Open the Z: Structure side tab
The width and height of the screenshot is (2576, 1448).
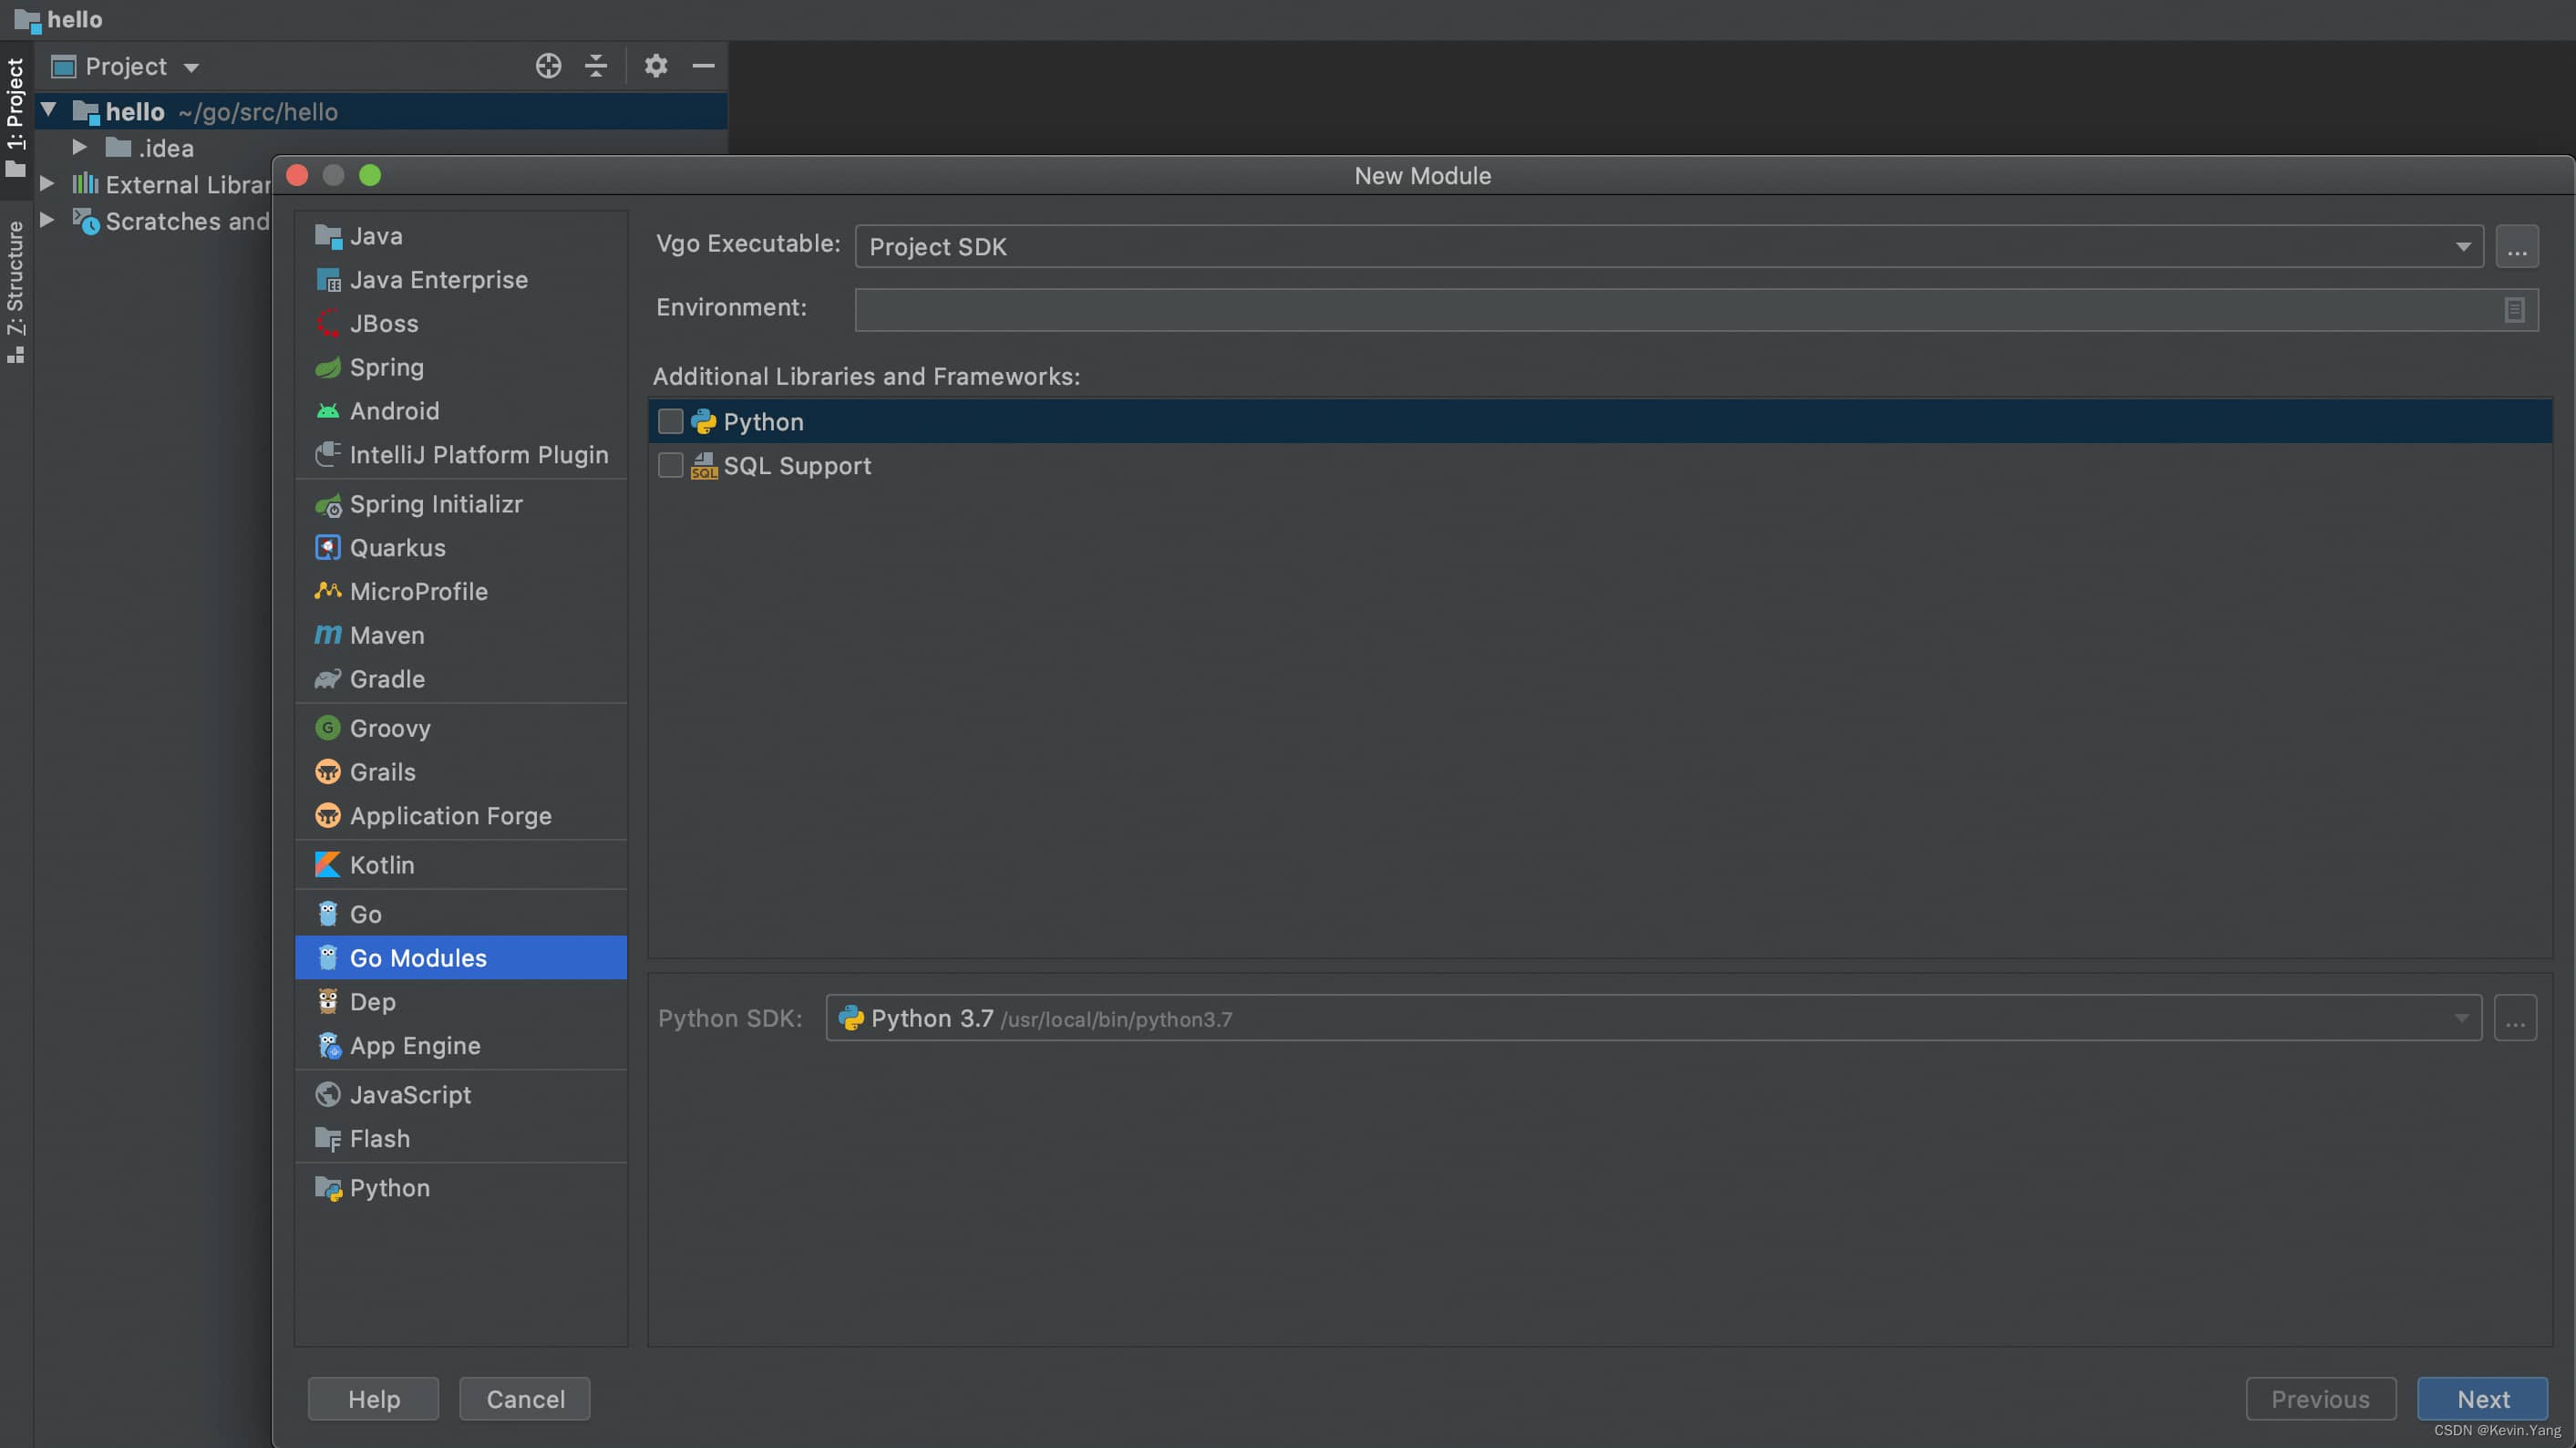pyautogui.click(x=15, y=292)
